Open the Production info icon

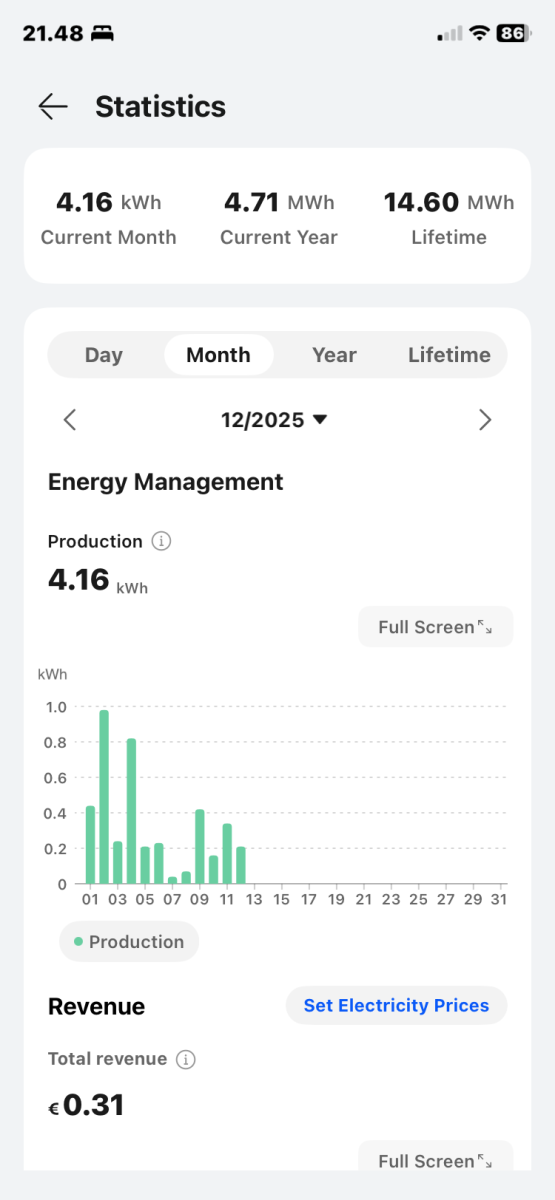tap(161, 541)
